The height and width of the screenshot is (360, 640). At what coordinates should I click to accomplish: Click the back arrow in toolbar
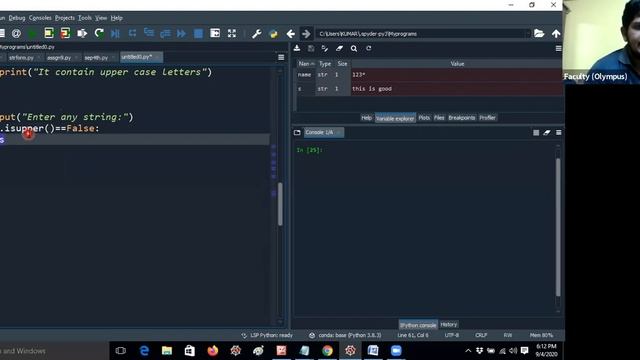pyautogui.click(x=290, y=33)
